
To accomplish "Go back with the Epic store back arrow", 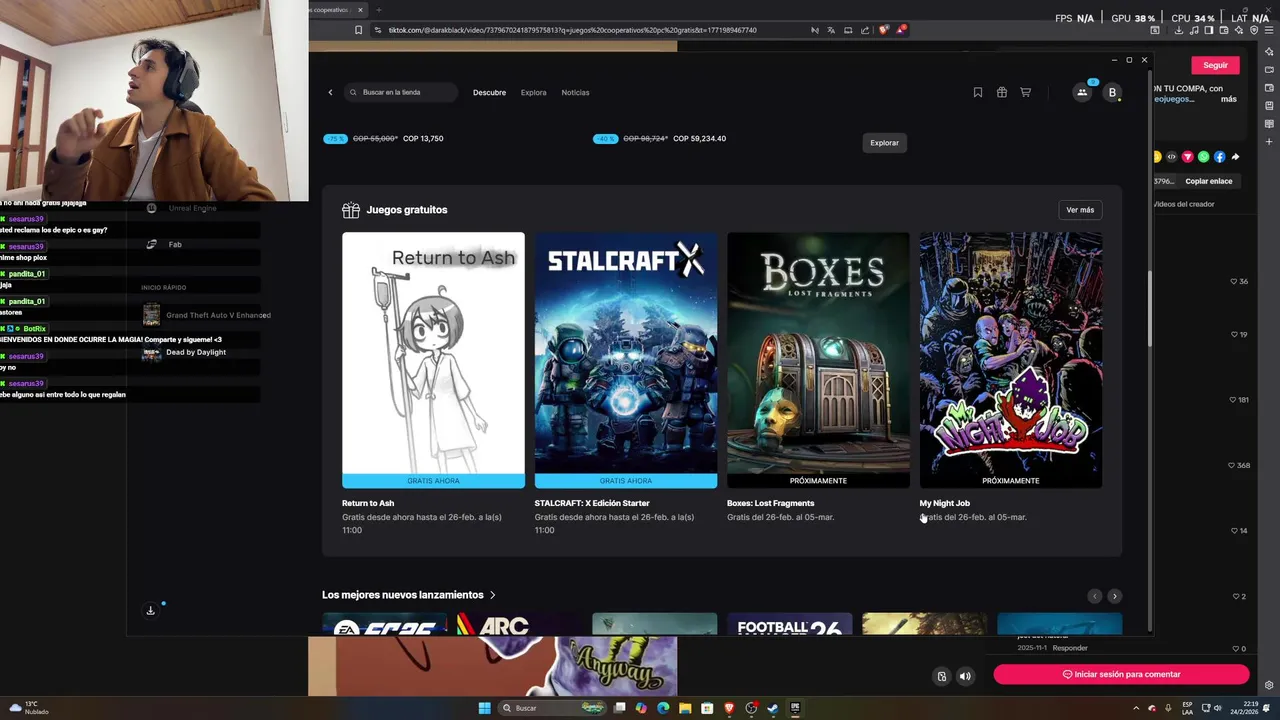I will 330,92.
